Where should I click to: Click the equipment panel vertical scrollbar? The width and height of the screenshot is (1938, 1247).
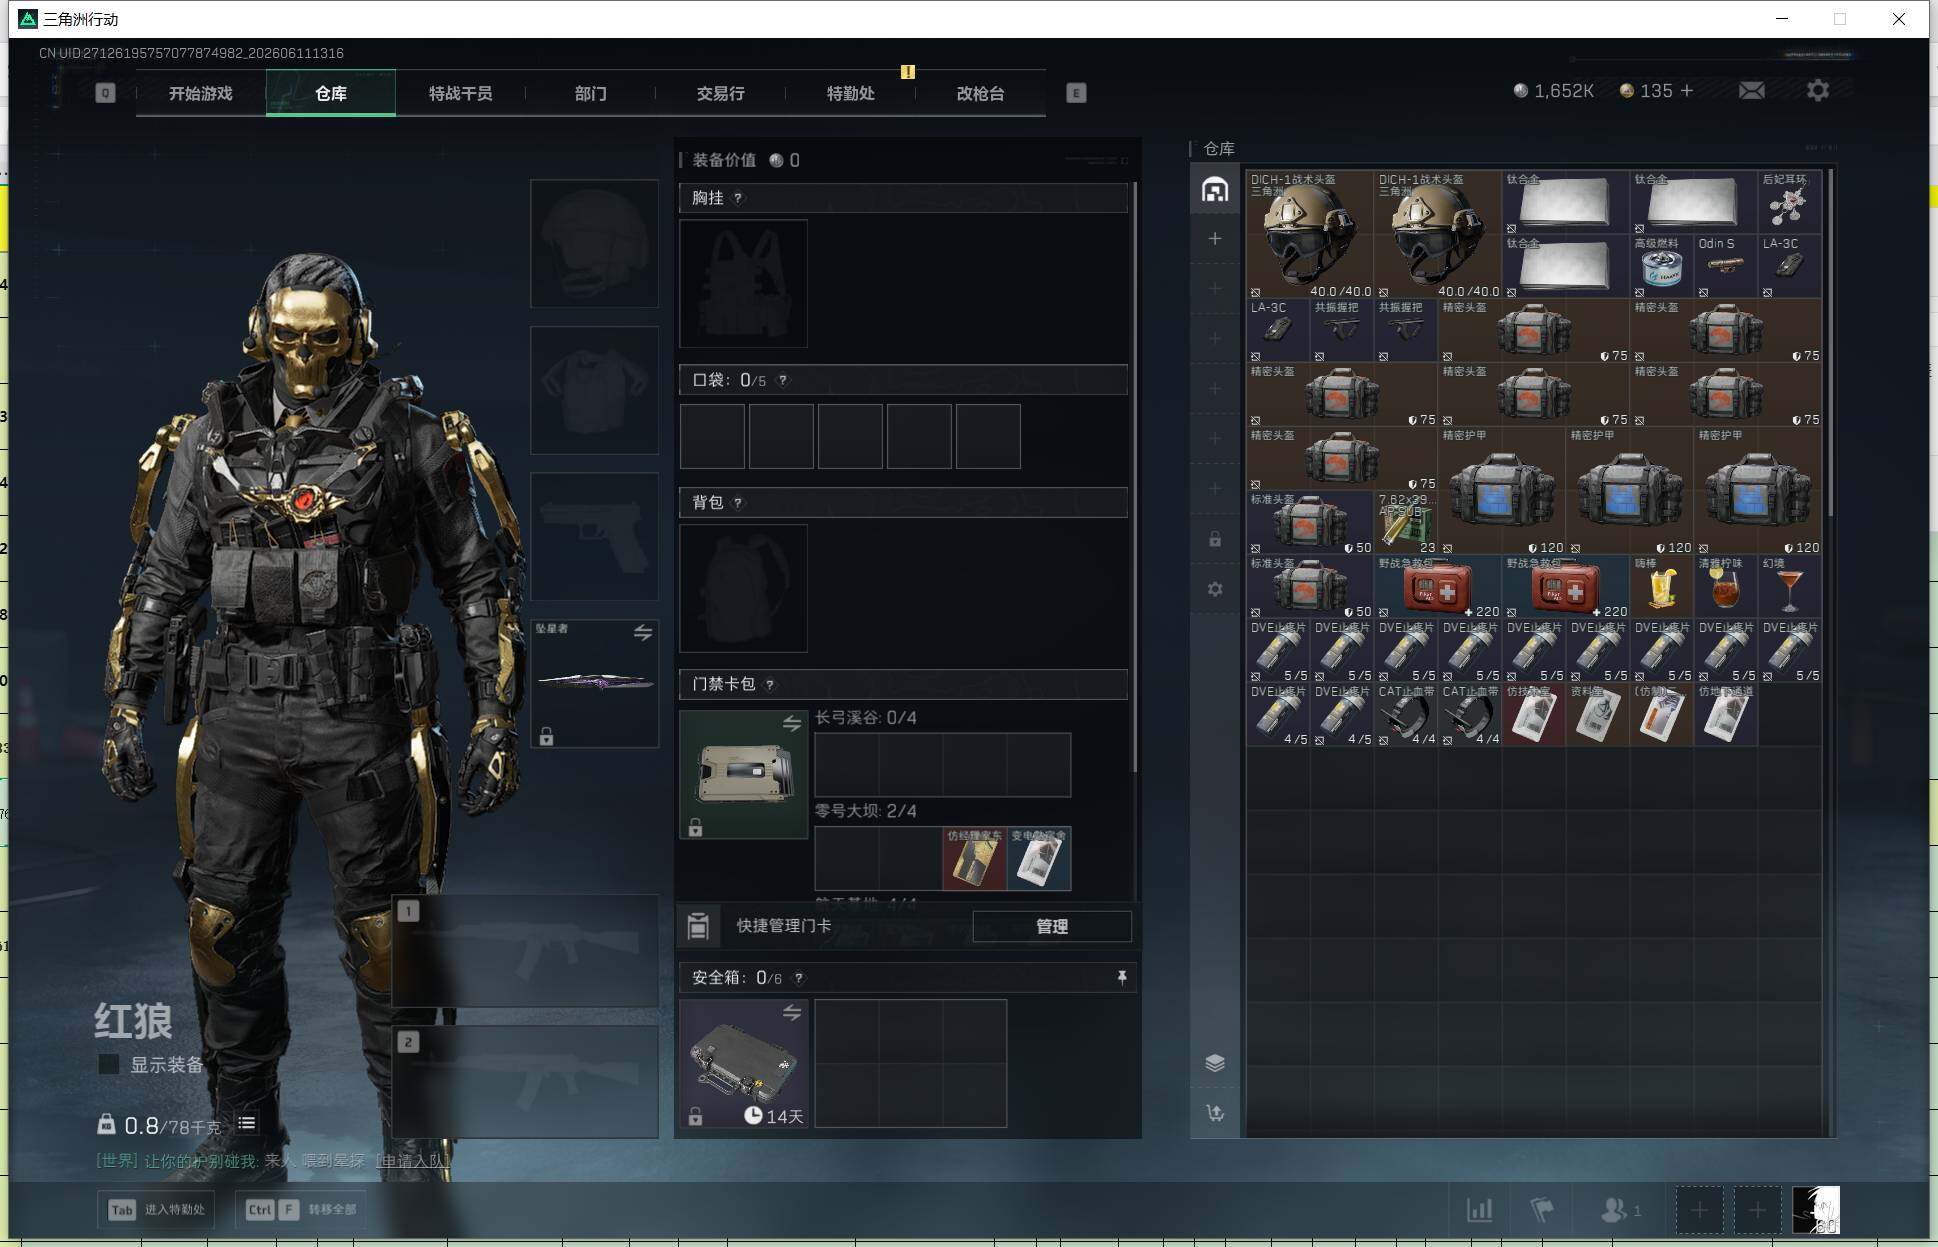click(1134, 476)
